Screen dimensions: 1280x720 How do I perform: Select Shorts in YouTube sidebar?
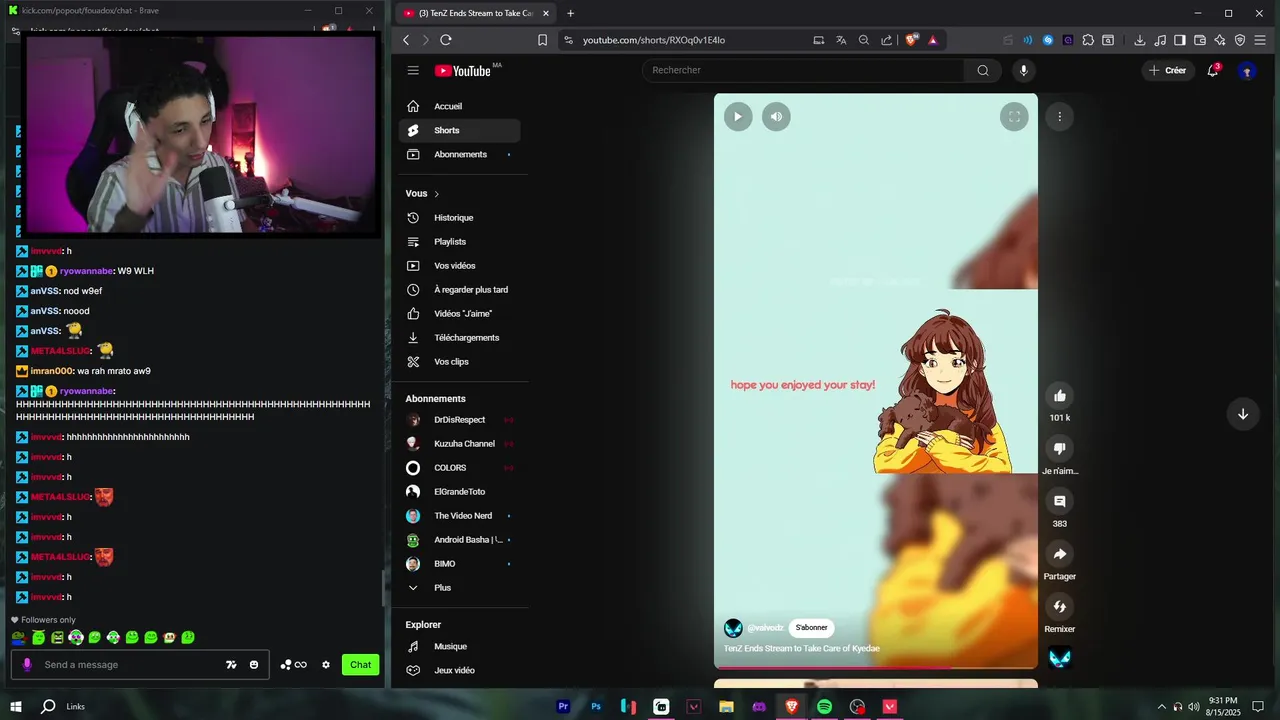(459, 130)
